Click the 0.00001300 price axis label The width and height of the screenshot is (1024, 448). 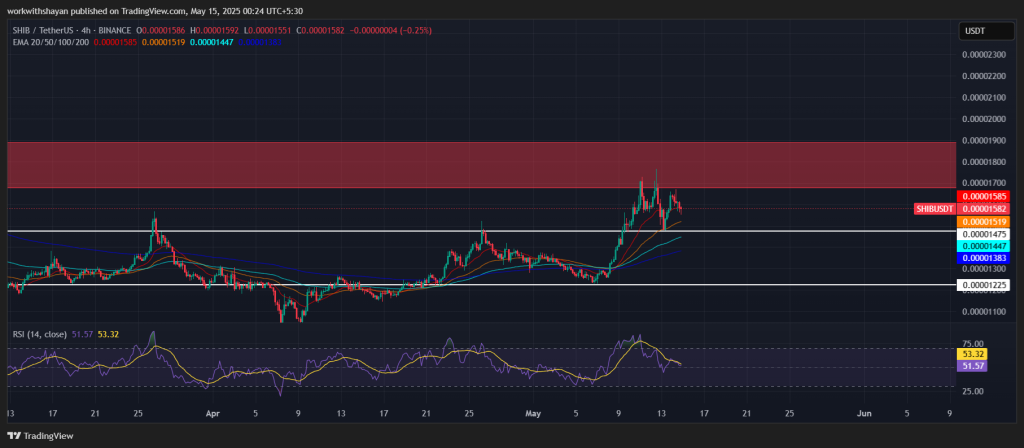(x=984, y=268)
